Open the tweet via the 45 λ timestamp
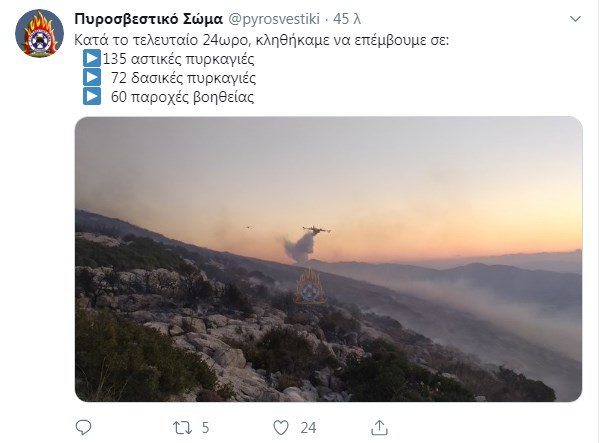The image size is (600, 443). pos(347,19)
